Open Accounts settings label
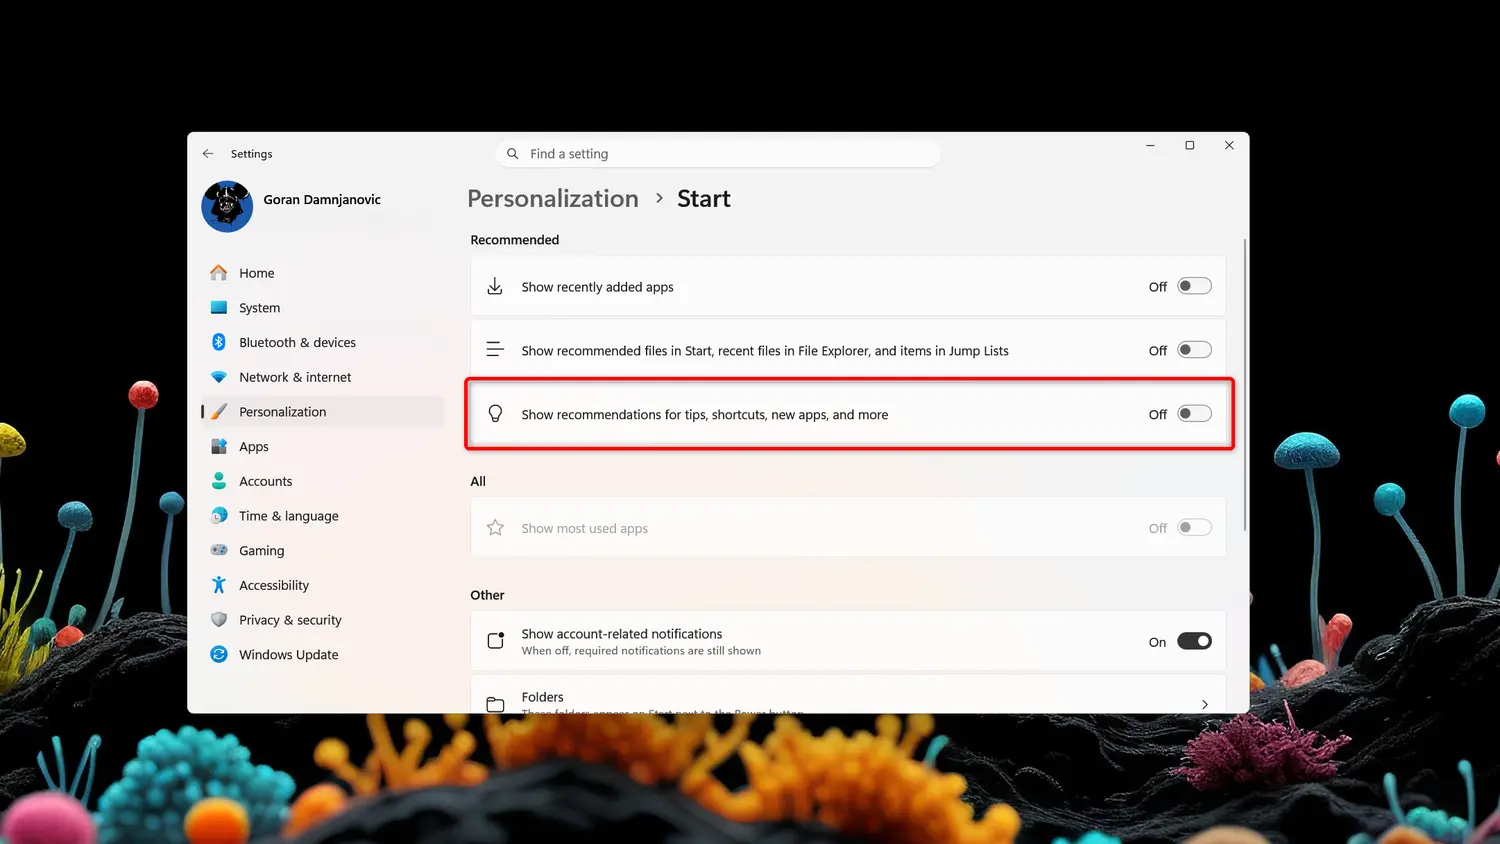The image size is (1500, 844). [266, 481]
